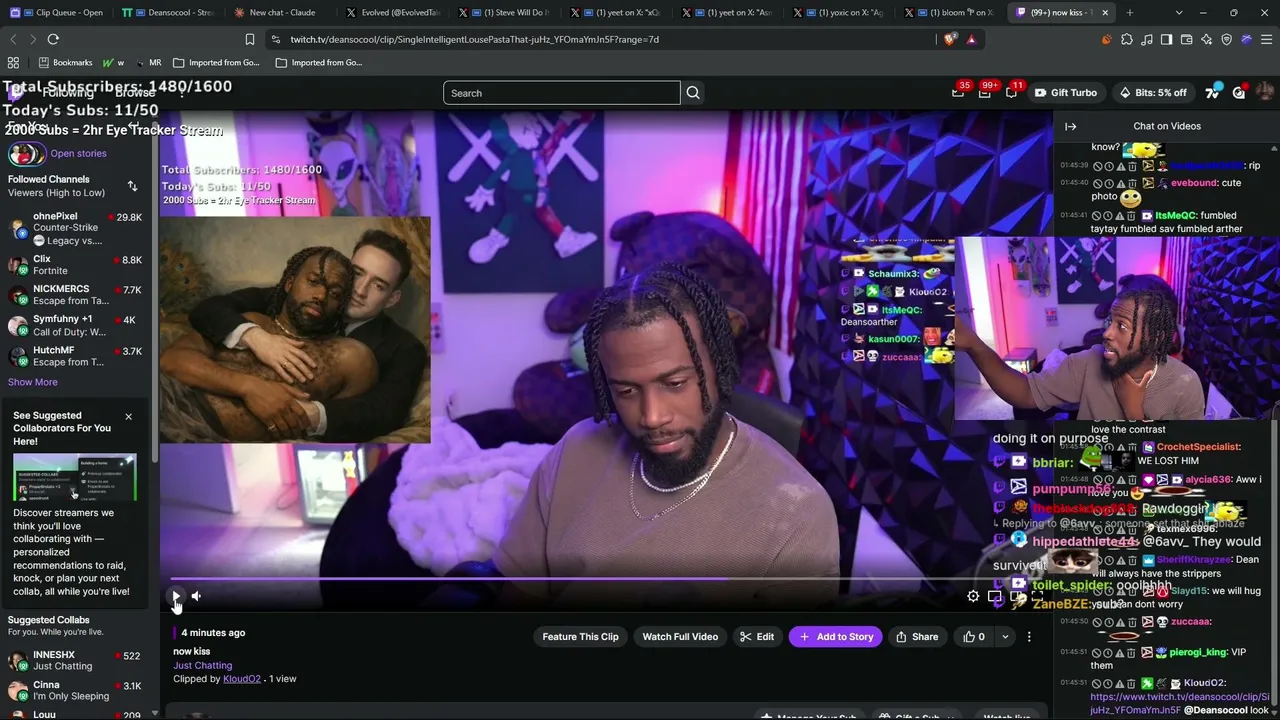The height and width of the screenshot is (720, 1280).
Task: Click the Feature This Clip button
Action: [580, 637]
